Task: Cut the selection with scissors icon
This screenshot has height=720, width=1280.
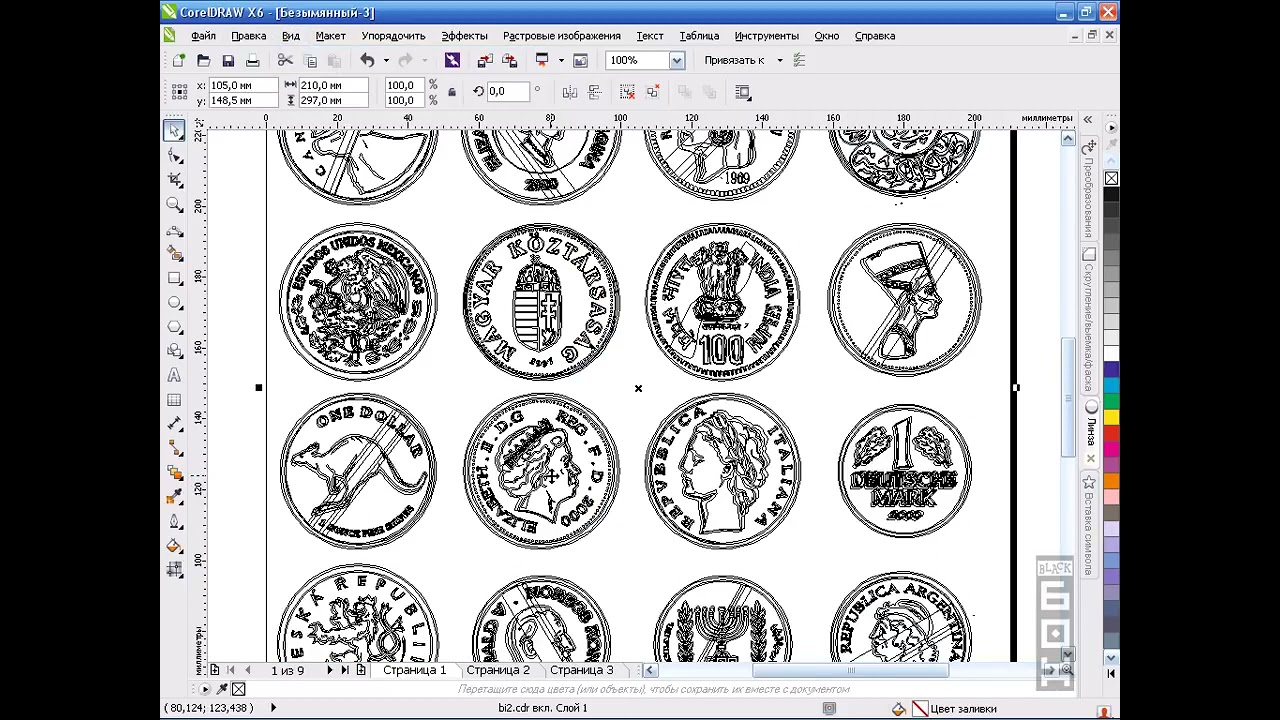Action: point(285,61)
